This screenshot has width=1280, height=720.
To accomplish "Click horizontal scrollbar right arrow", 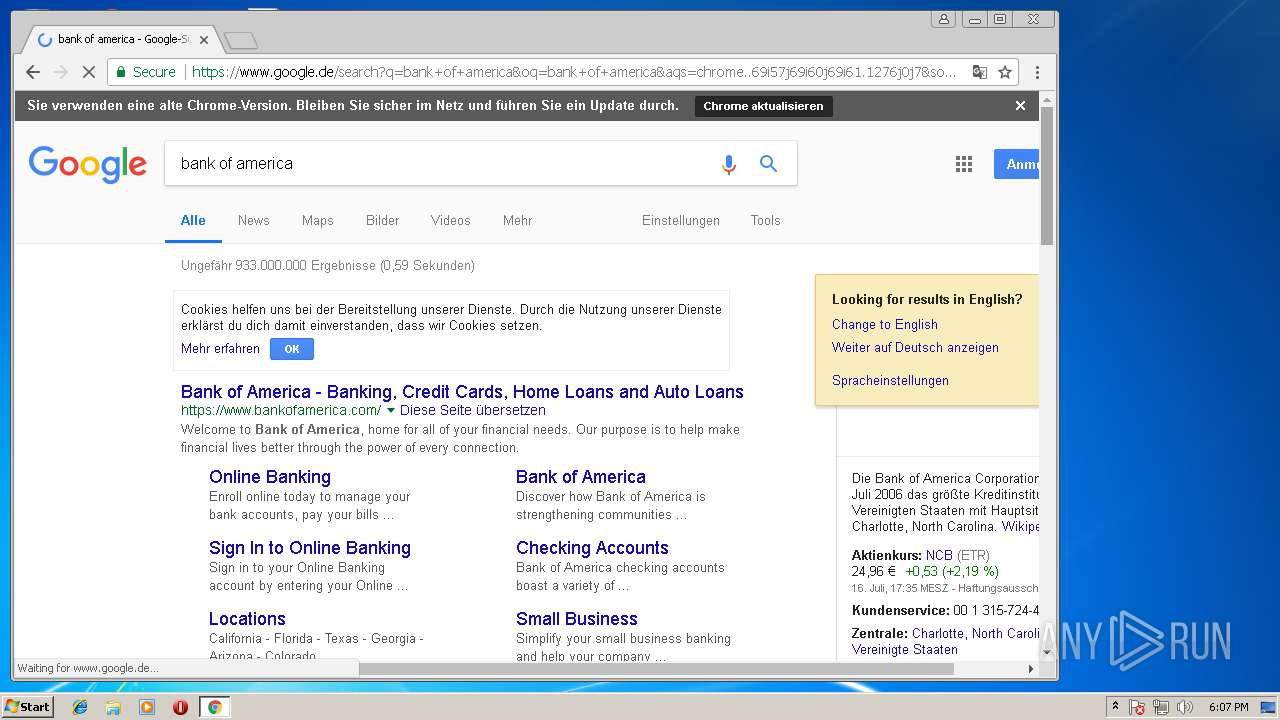I will coord(1031,669).
